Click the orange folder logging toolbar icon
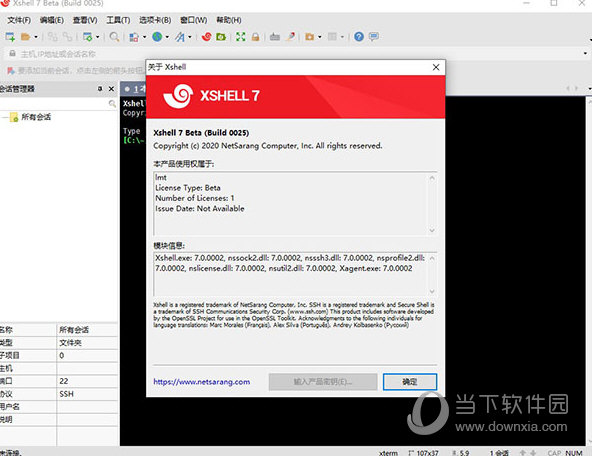 310,37
